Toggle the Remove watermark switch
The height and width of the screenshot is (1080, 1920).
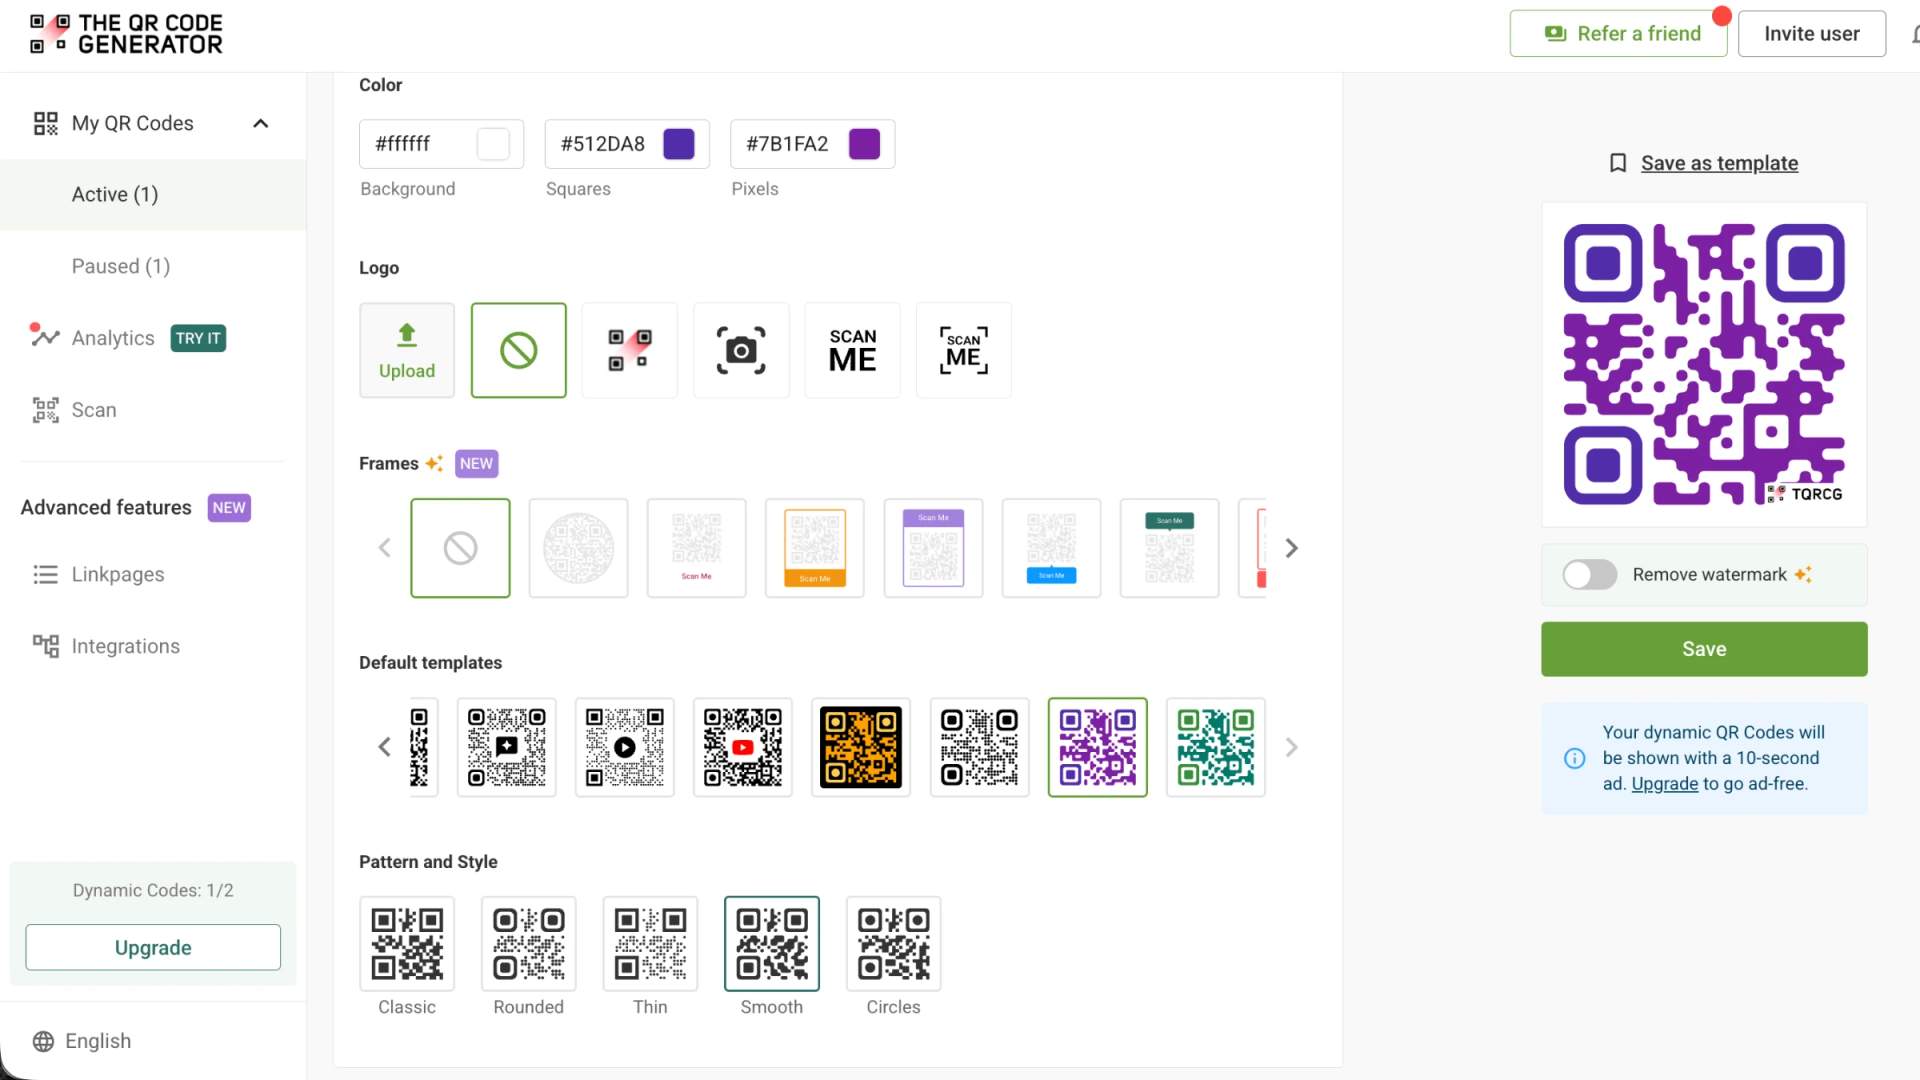1590,575
